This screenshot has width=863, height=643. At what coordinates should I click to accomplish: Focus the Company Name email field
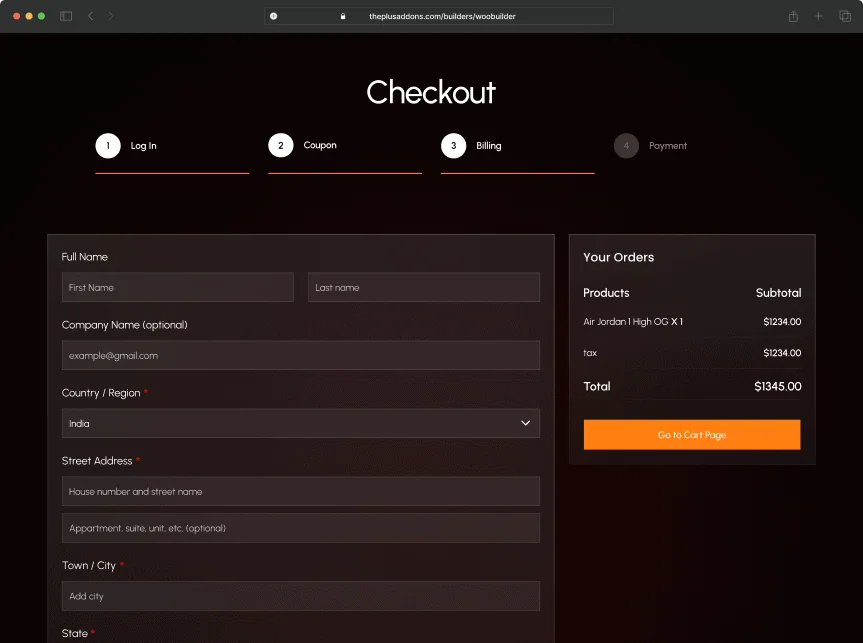[300, 355]
